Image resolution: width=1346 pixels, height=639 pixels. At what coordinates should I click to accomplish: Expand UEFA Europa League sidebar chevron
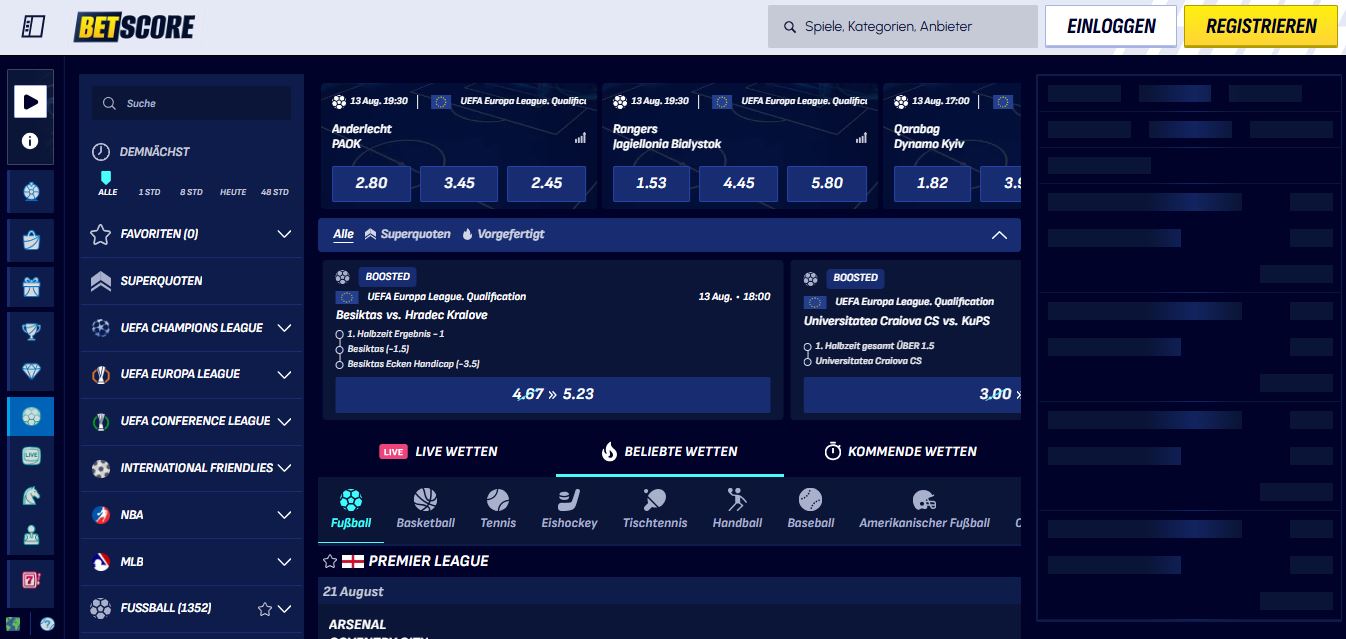284,374
